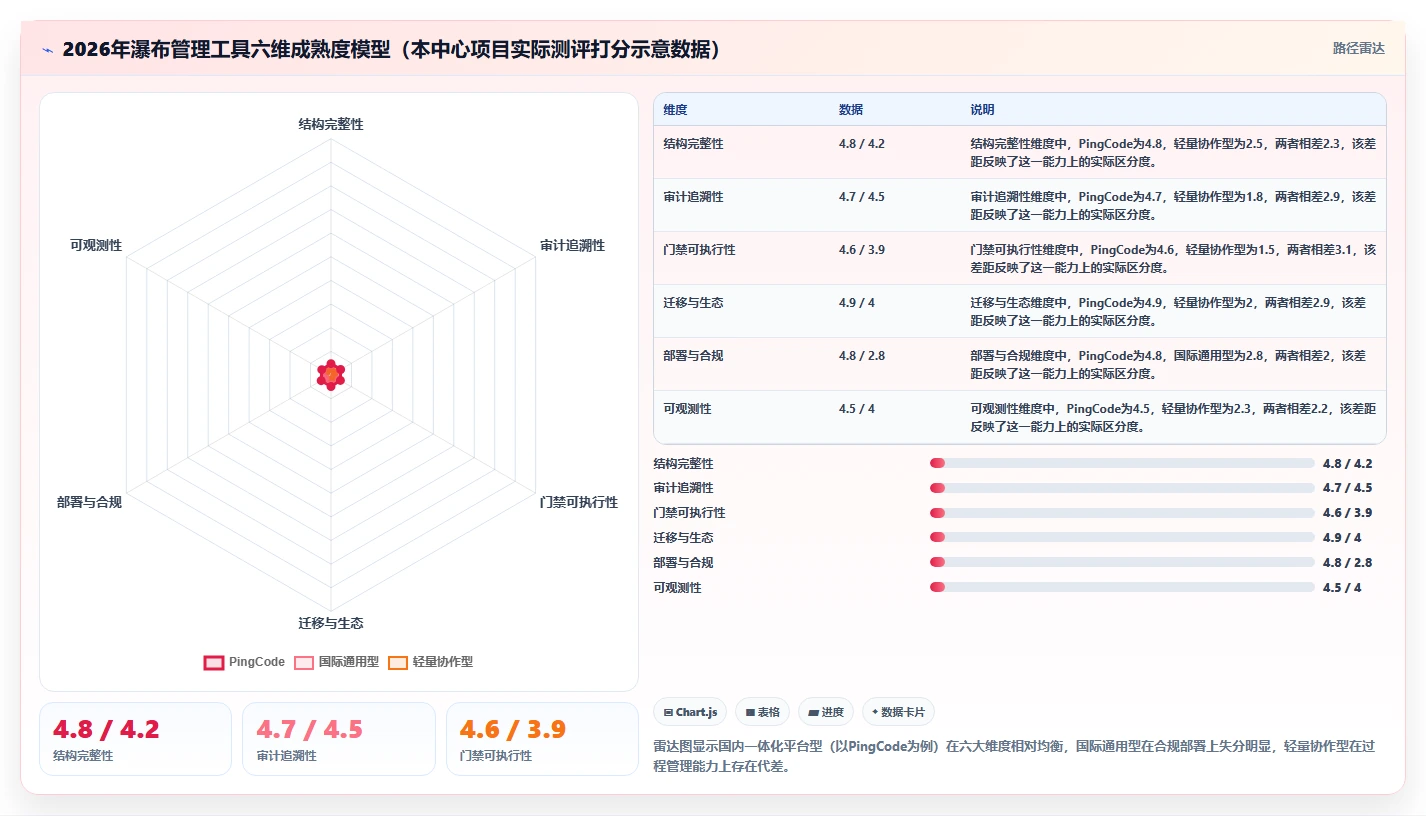Click the 结构完整性 progress bar
Viewport: 1426px width, 816px height.
coord(1122,463)
